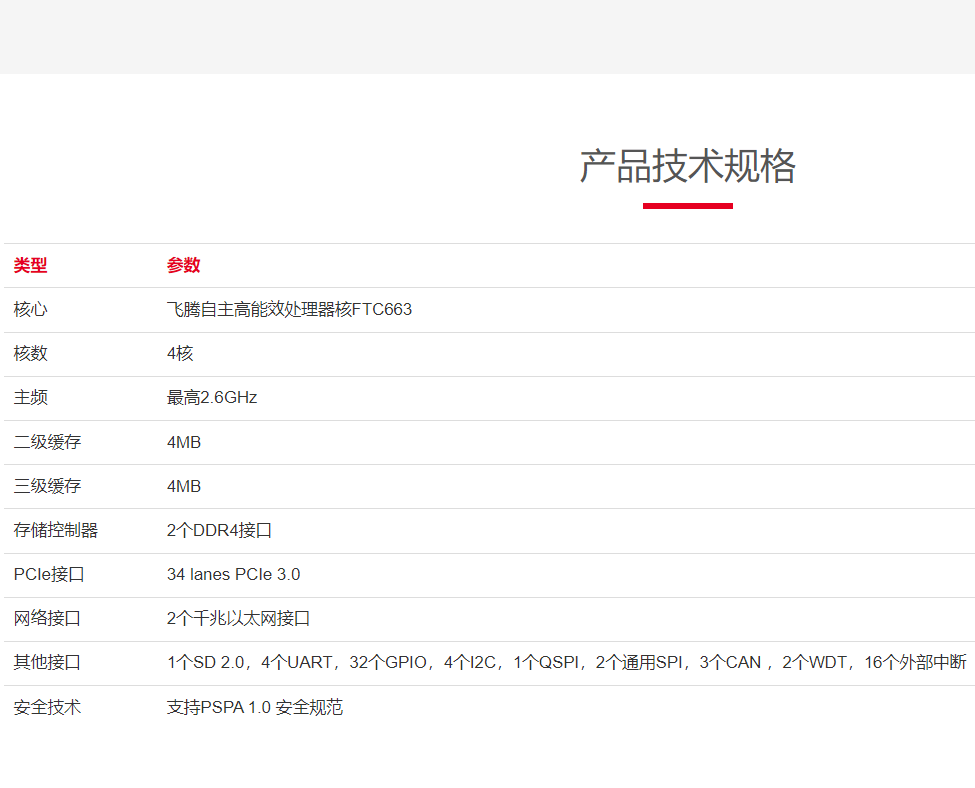
Task: Select the 1个SD 2.0 interface list text
Action: 566,662
